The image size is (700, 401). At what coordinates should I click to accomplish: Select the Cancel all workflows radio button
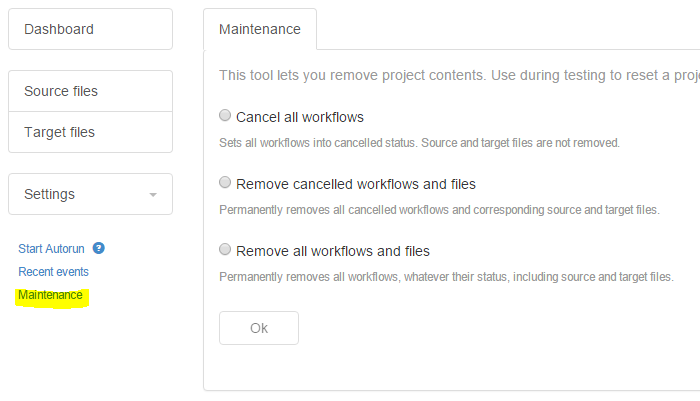(225, 116)
